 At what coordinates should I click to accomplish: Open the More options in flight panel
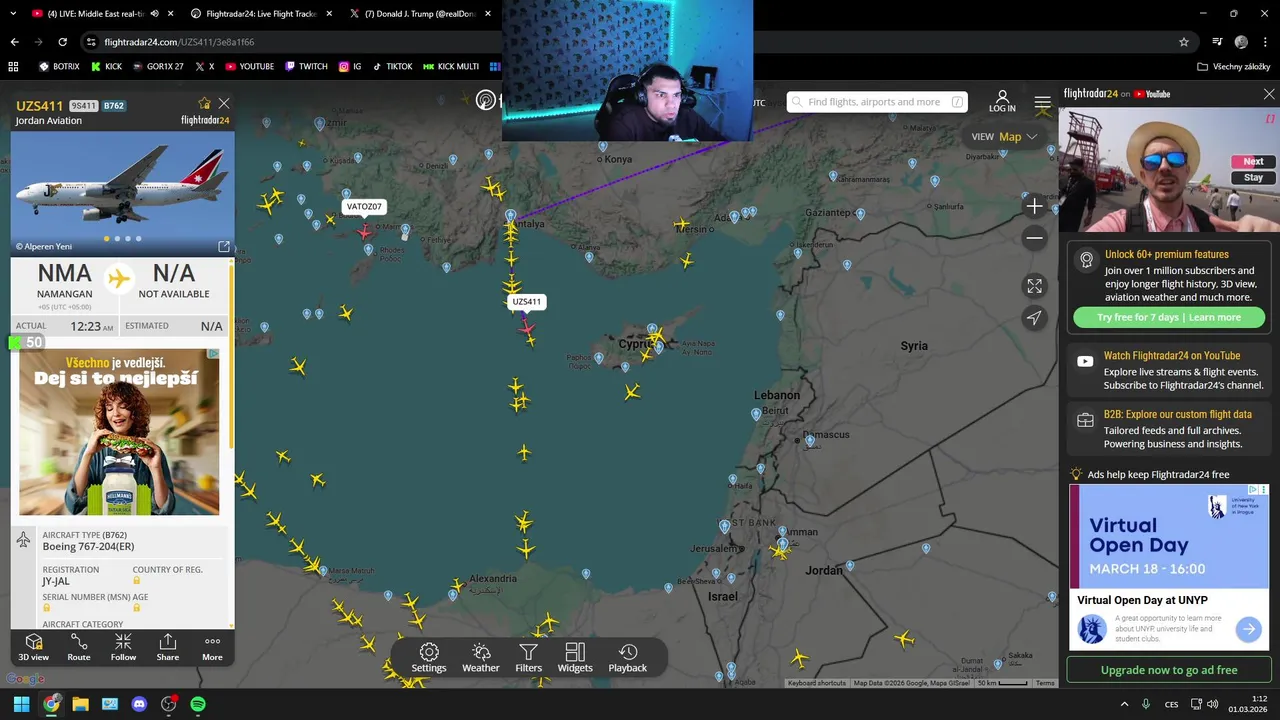(x=212, y=647)
